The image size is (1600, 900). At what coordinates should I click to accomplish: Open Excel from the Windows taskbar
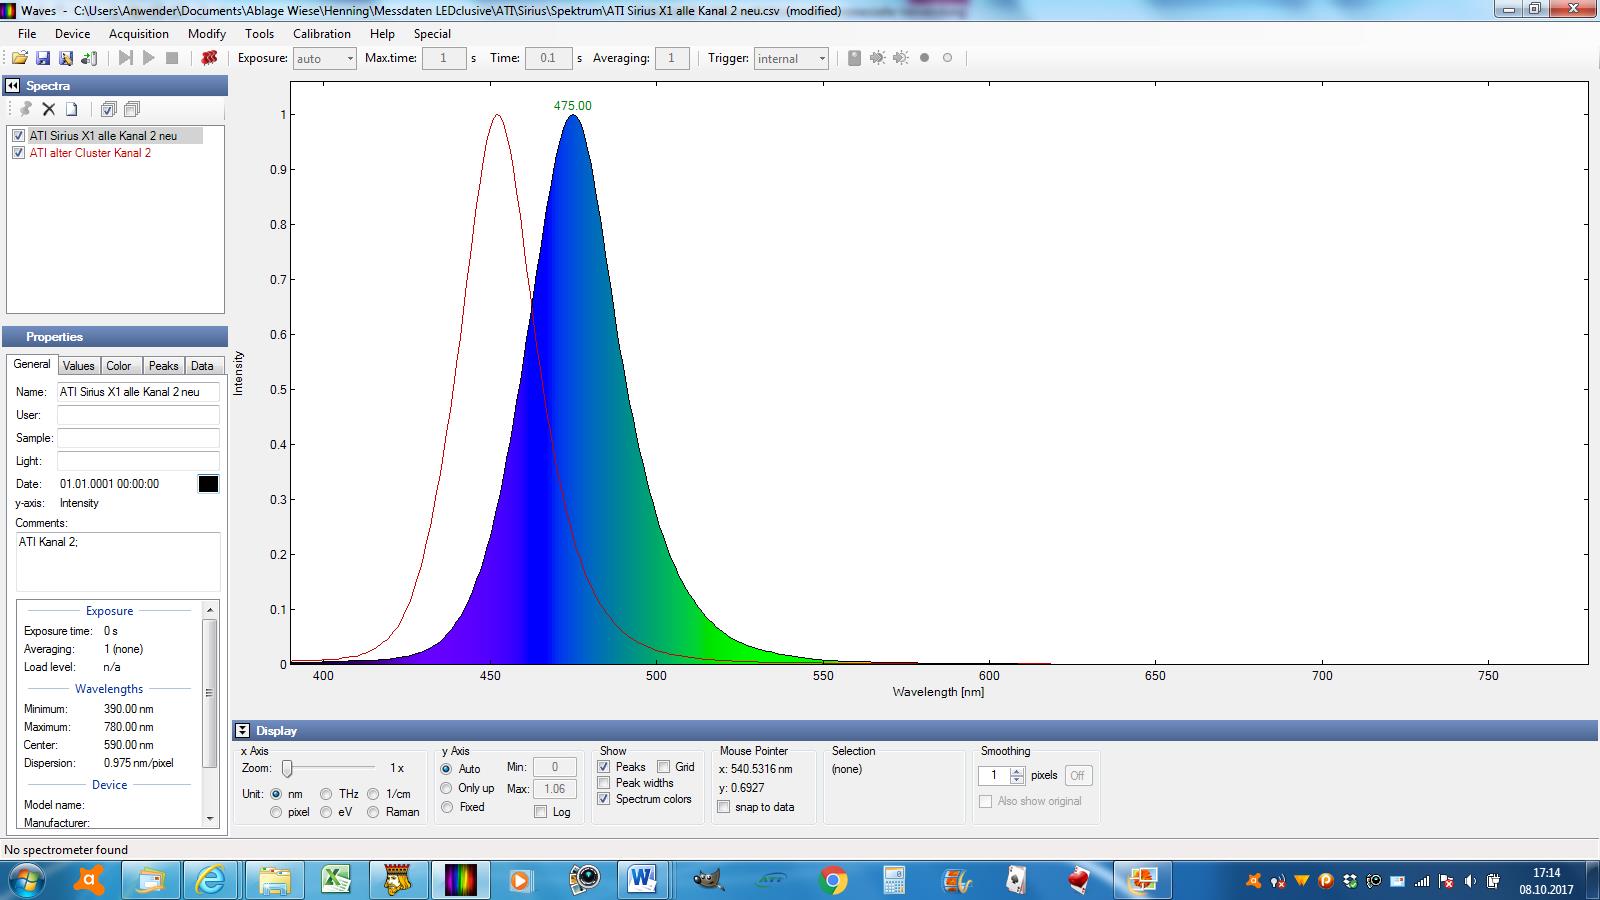tap(336, 880)
